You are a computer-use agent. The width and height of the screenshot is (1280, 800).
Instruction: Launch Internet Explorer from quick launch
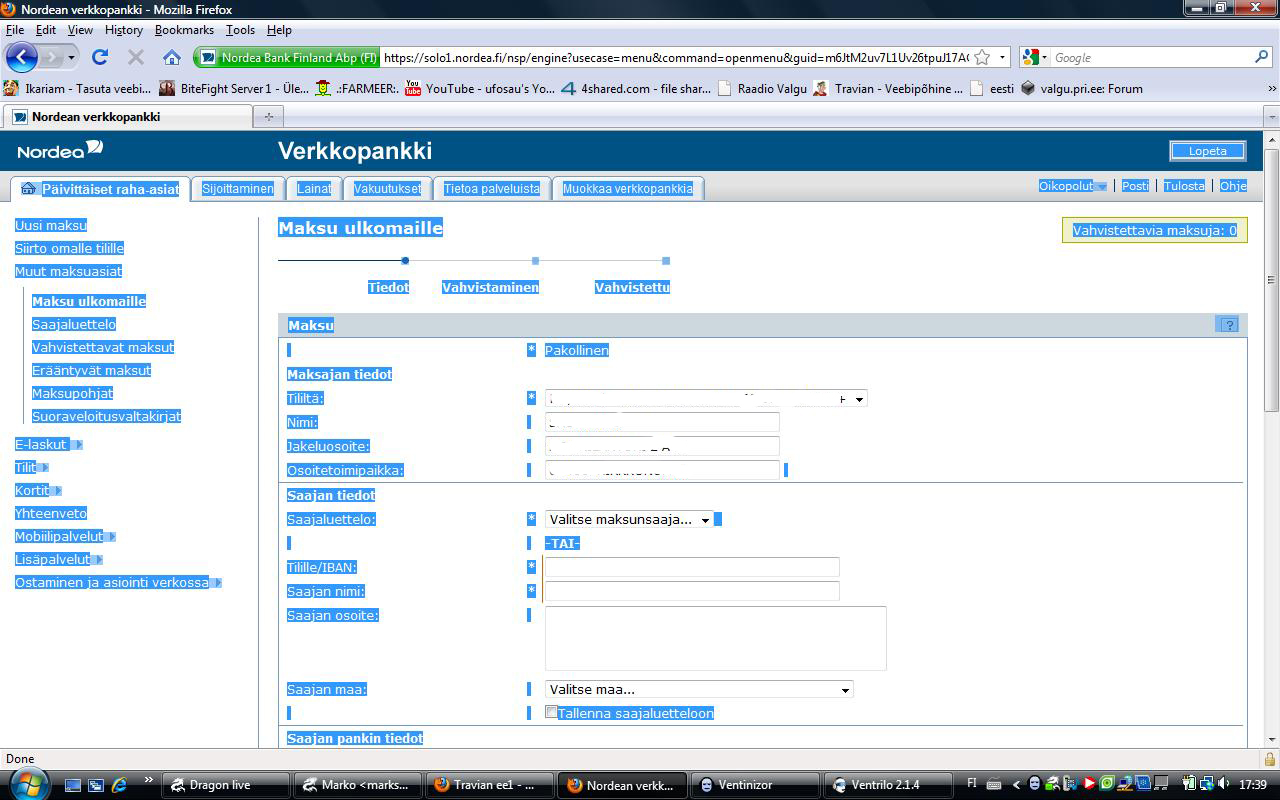point(119,785)
